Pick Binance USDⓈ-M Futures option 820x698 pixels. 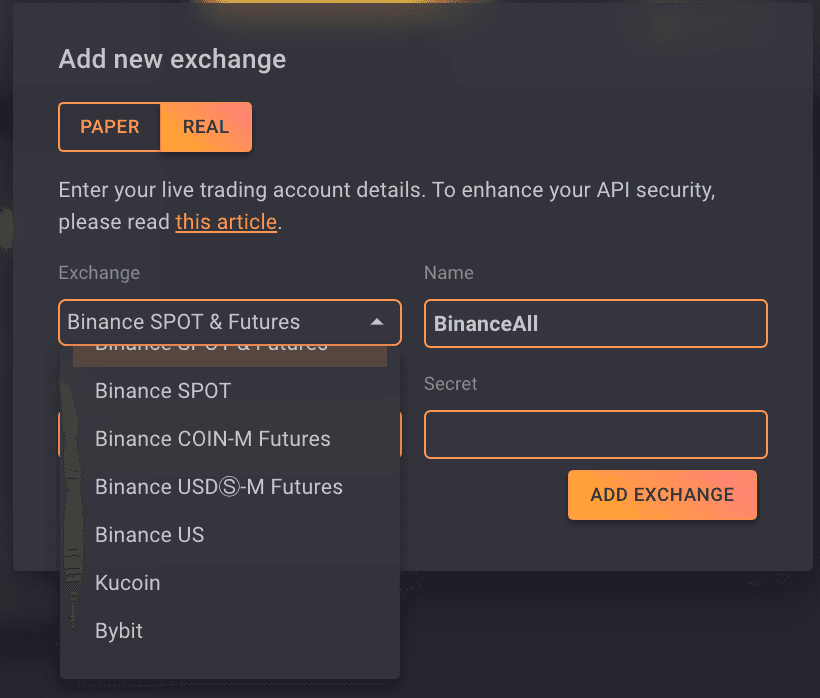pyautogui.click(x=218, y=487)
